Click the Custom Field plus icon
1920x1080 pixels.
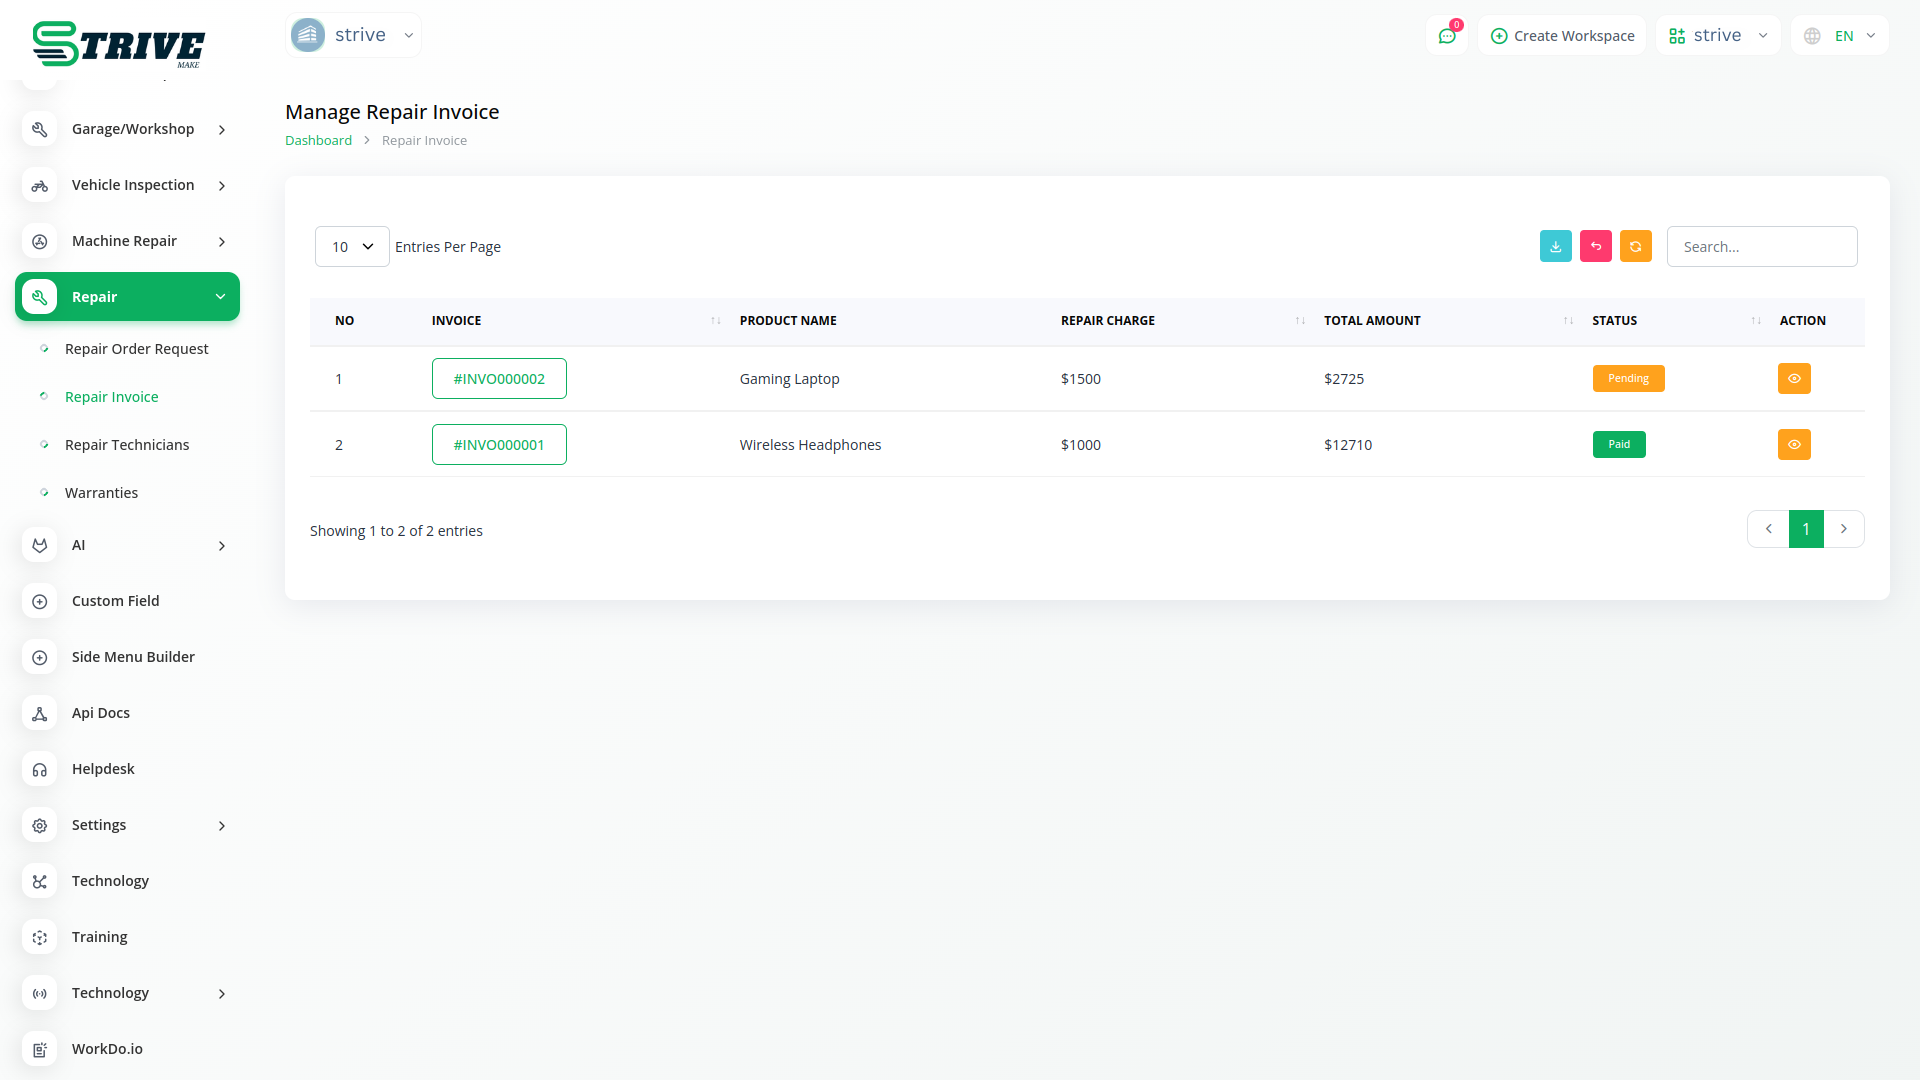[x=40, y=601]
